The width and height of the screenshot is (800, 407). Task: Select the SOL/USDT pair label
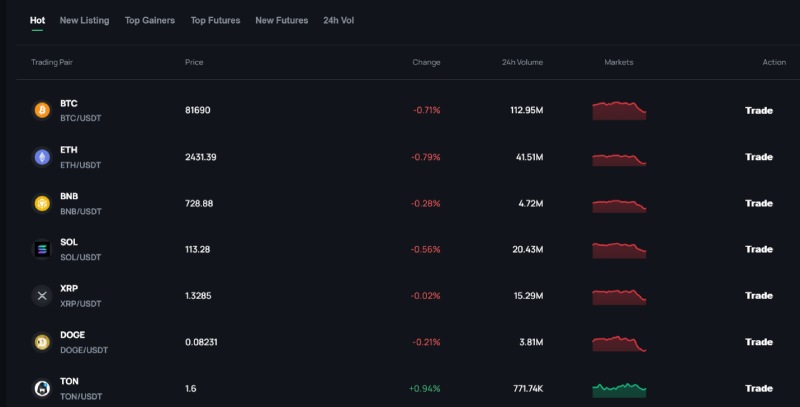click(81, 258)
